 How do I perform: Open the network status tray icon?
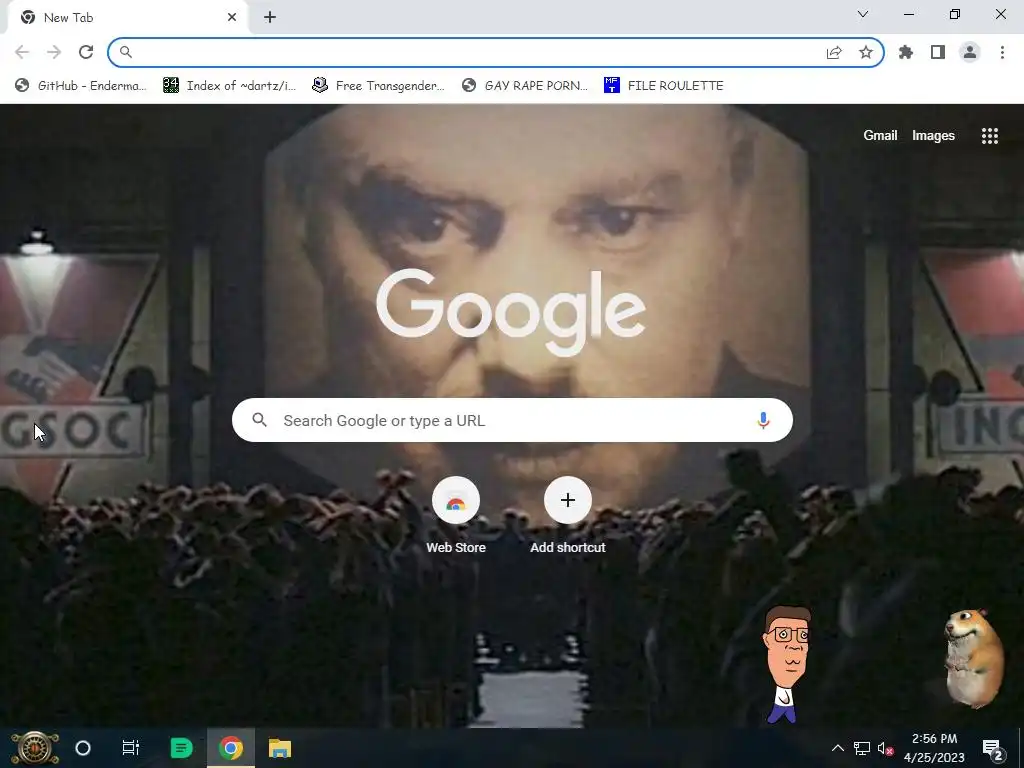tap(861, 748)
